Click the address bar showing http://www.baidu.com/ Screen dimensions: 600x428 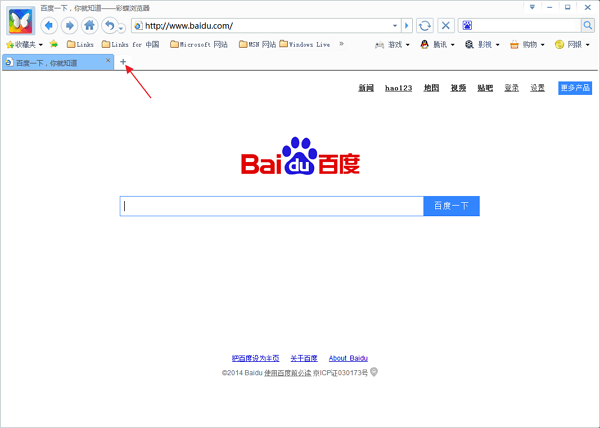[x=264, y=26]
